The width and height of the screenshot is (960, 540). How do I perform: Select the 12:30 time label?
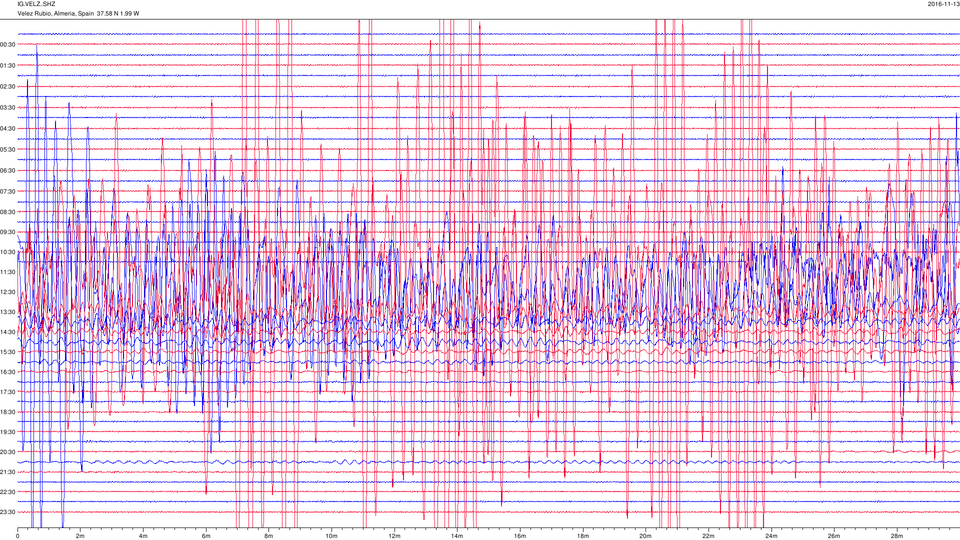click(7, 292)
